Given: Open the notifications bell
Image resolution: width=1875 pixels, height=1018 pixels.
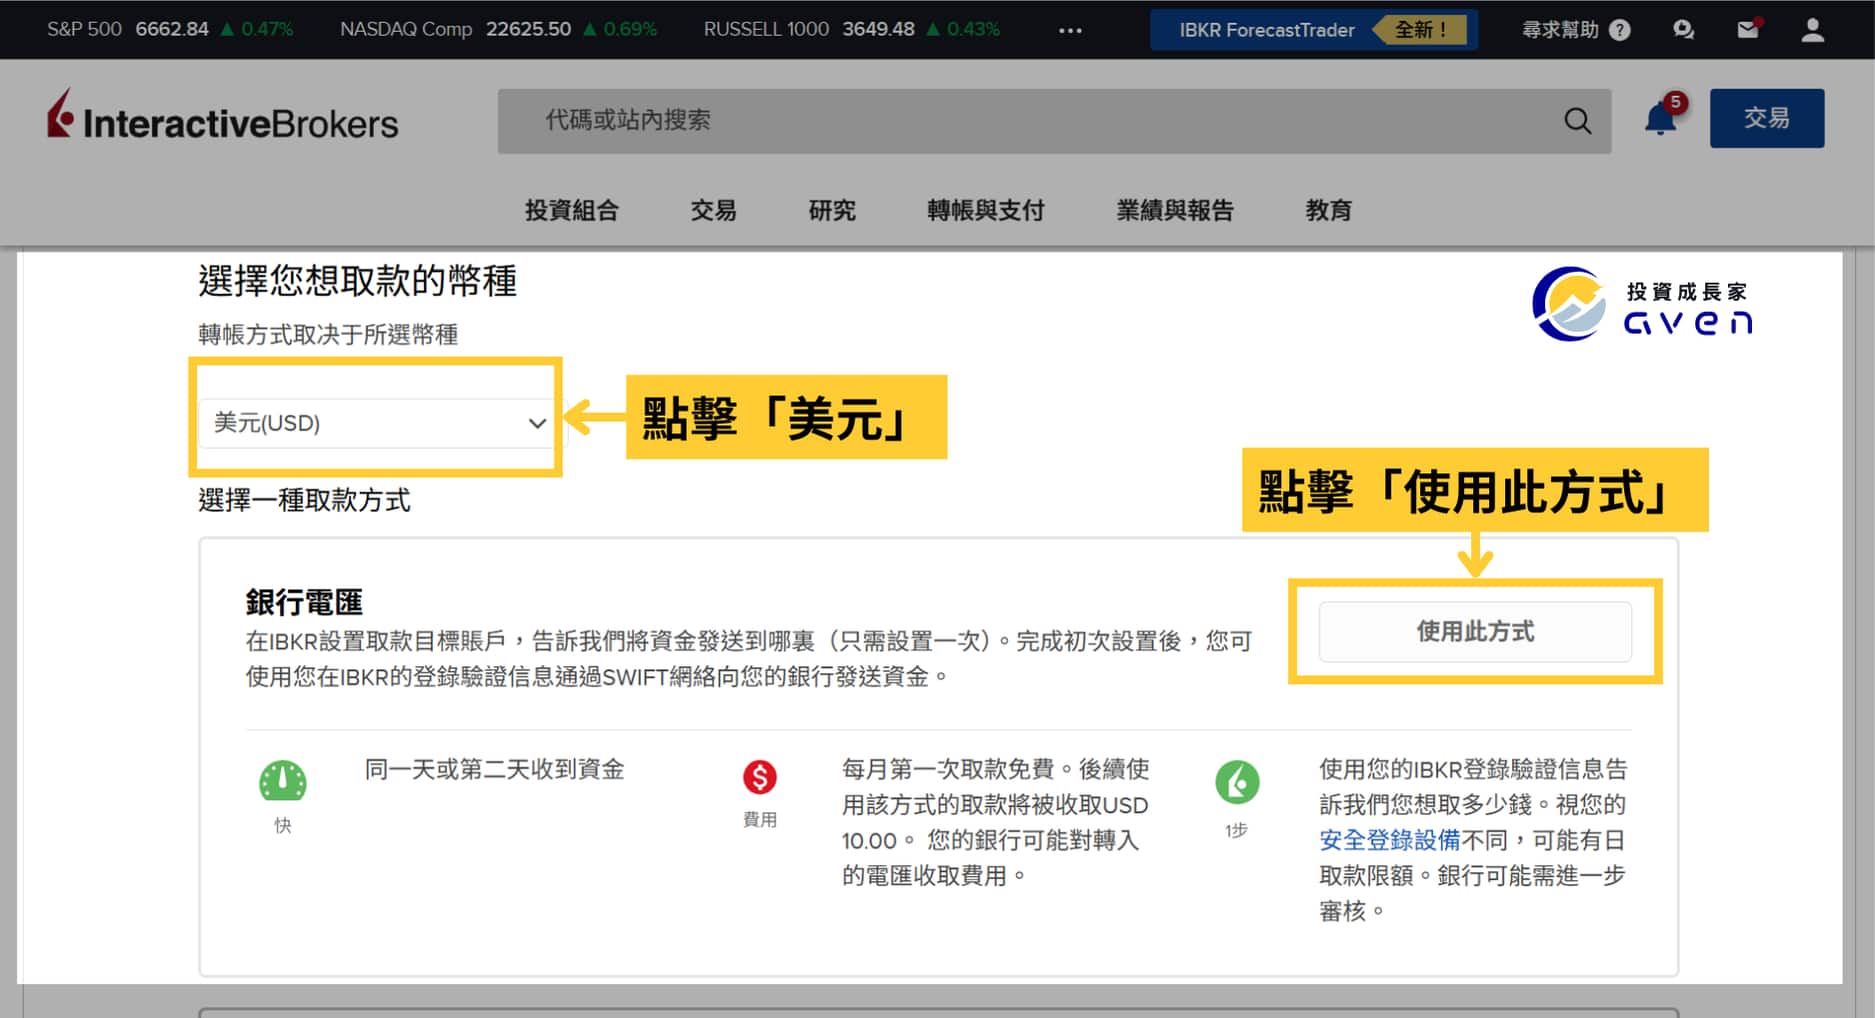Looking at the screenshot, I should click(1660, 119).
